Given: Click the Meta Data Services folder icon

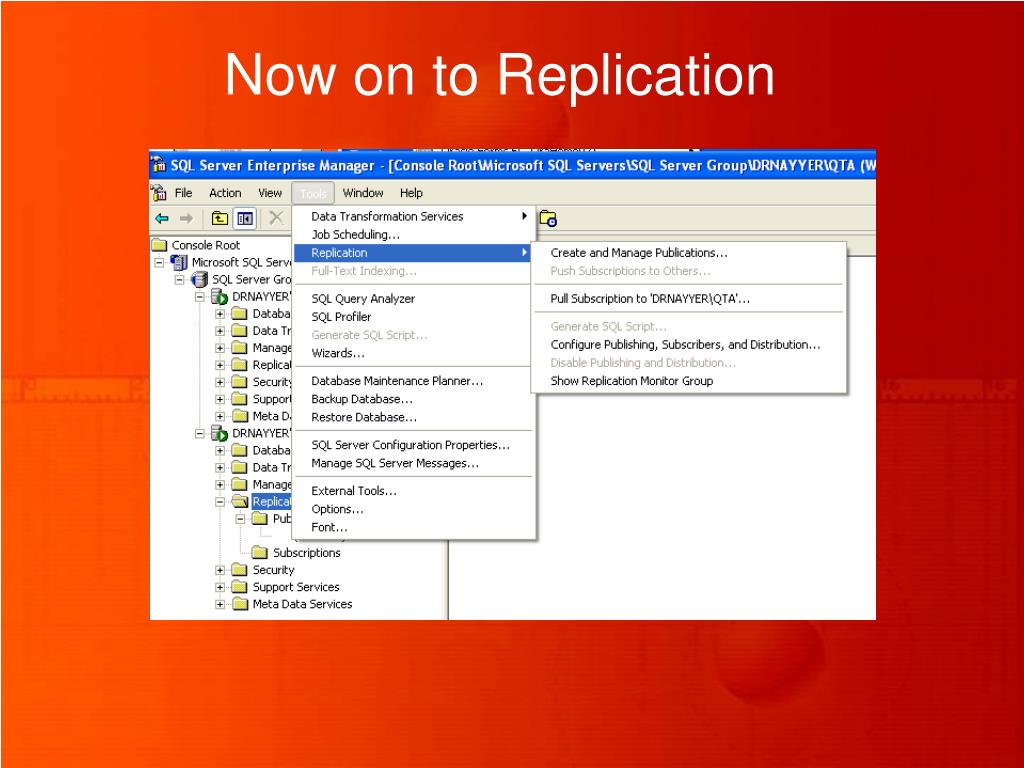Looking at the screenshot, I should [x=240, y=603].
